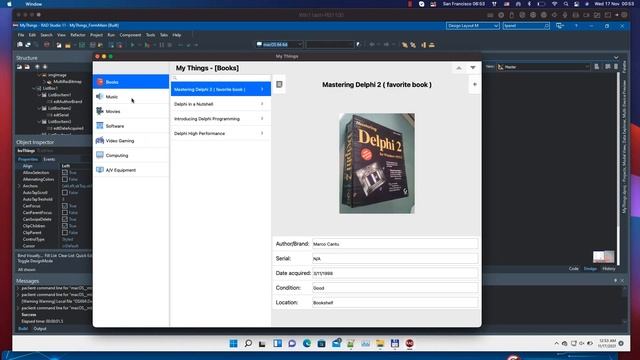
Task: Click the Author/Brand input field
Action: click(395, 244)
